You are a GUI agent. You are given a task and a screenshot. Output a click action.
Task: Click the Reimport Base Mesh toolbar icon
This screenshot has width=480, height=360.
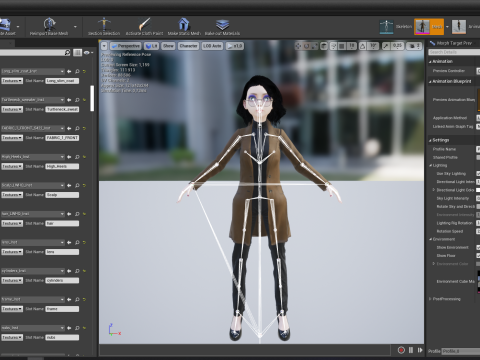(50, 24)
